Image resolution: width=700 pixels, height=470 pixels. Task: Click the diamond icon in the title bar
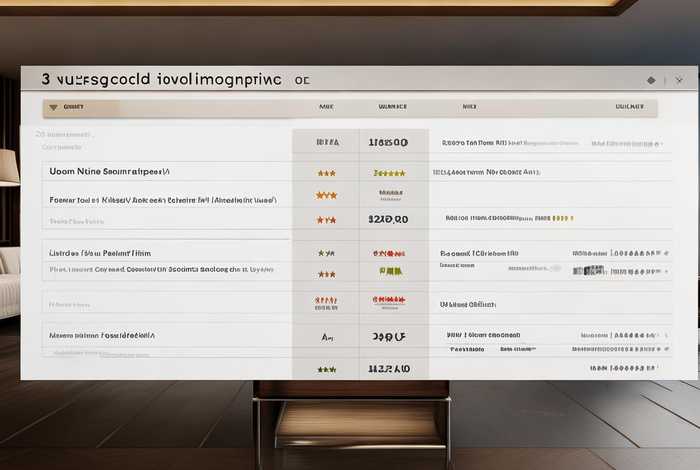click(651, 80)
